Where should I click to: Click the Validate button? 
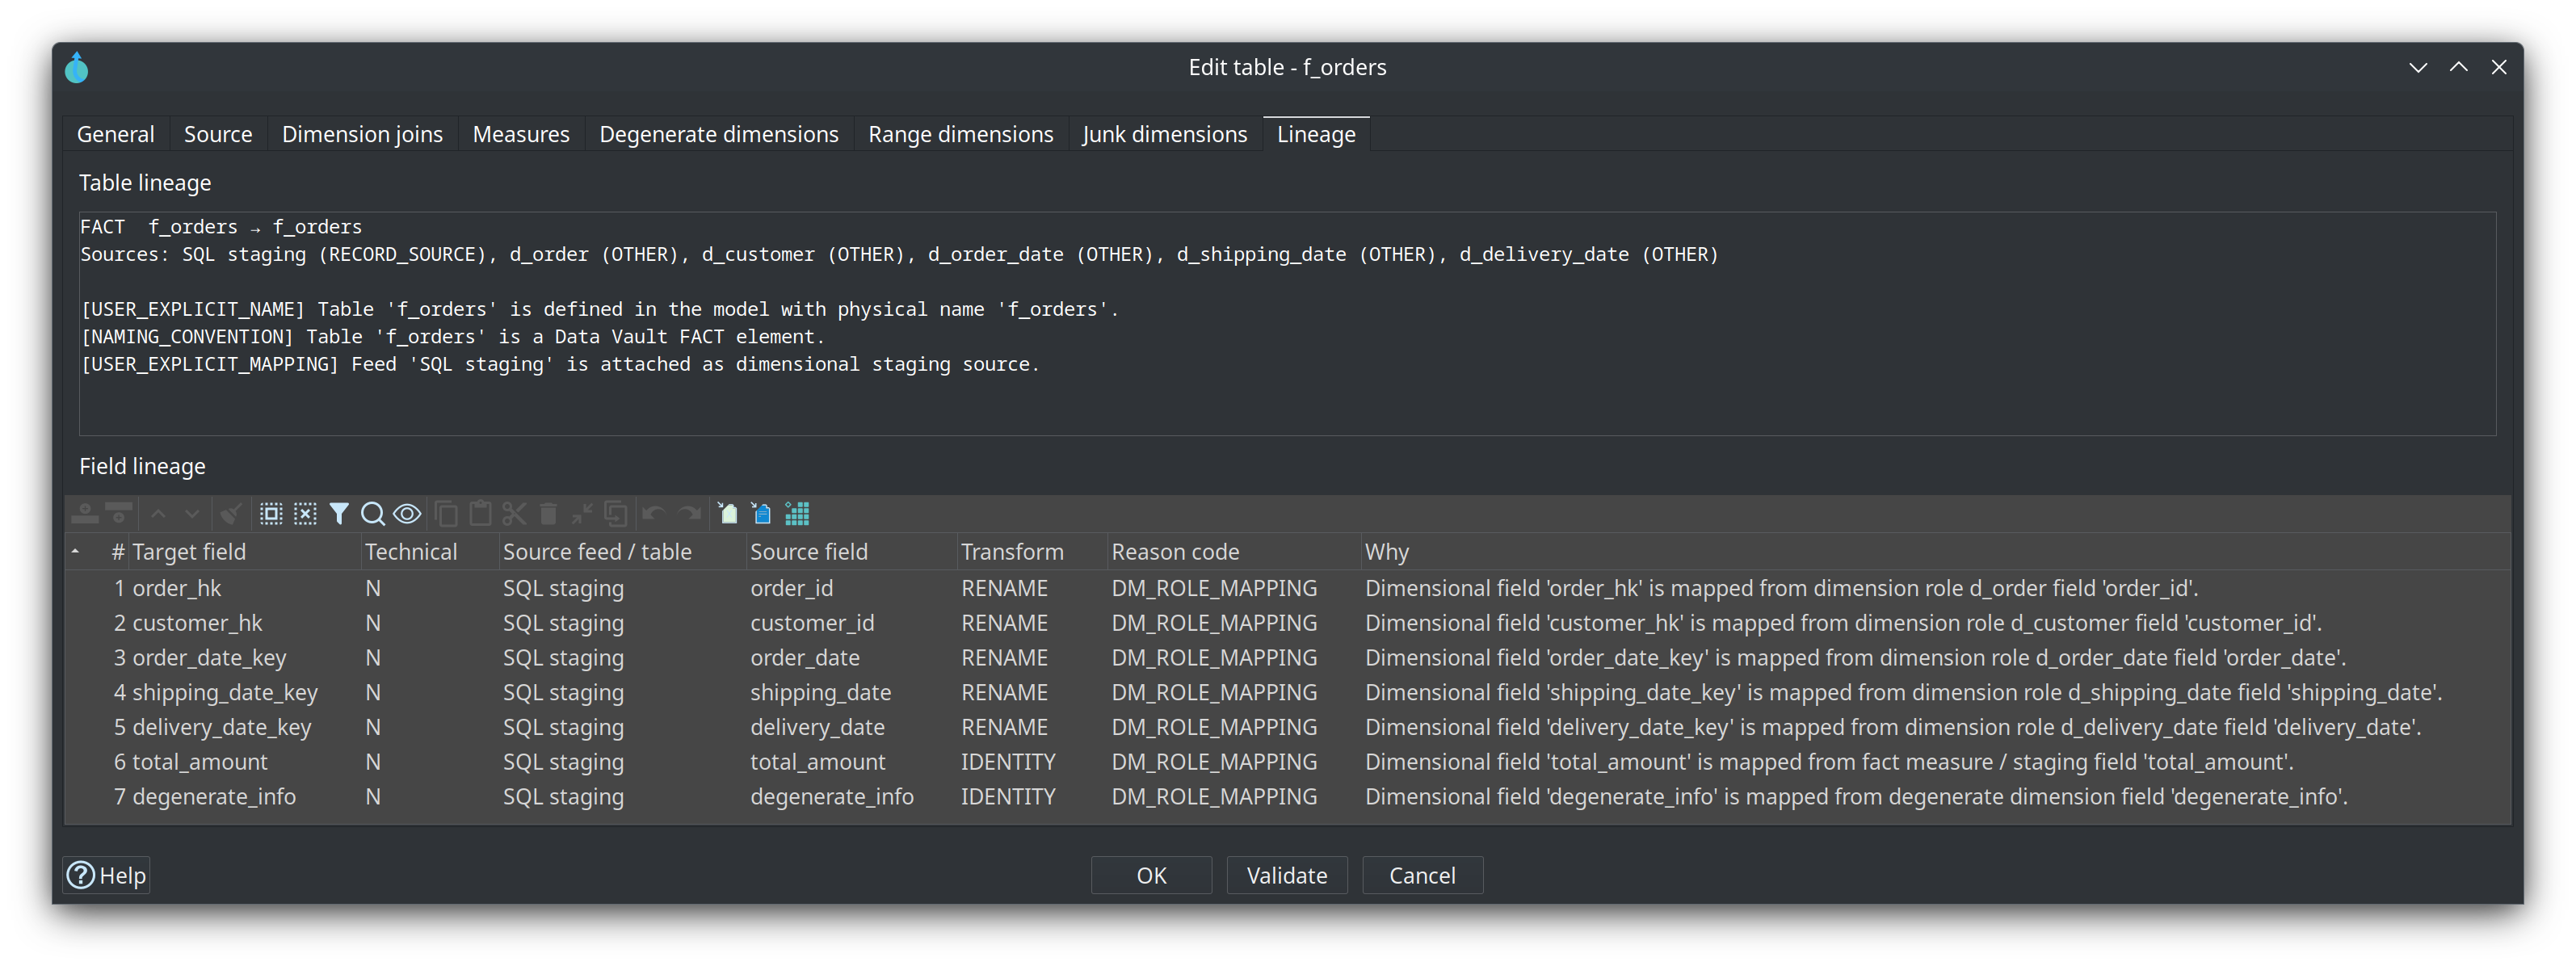coord(1287,875)
